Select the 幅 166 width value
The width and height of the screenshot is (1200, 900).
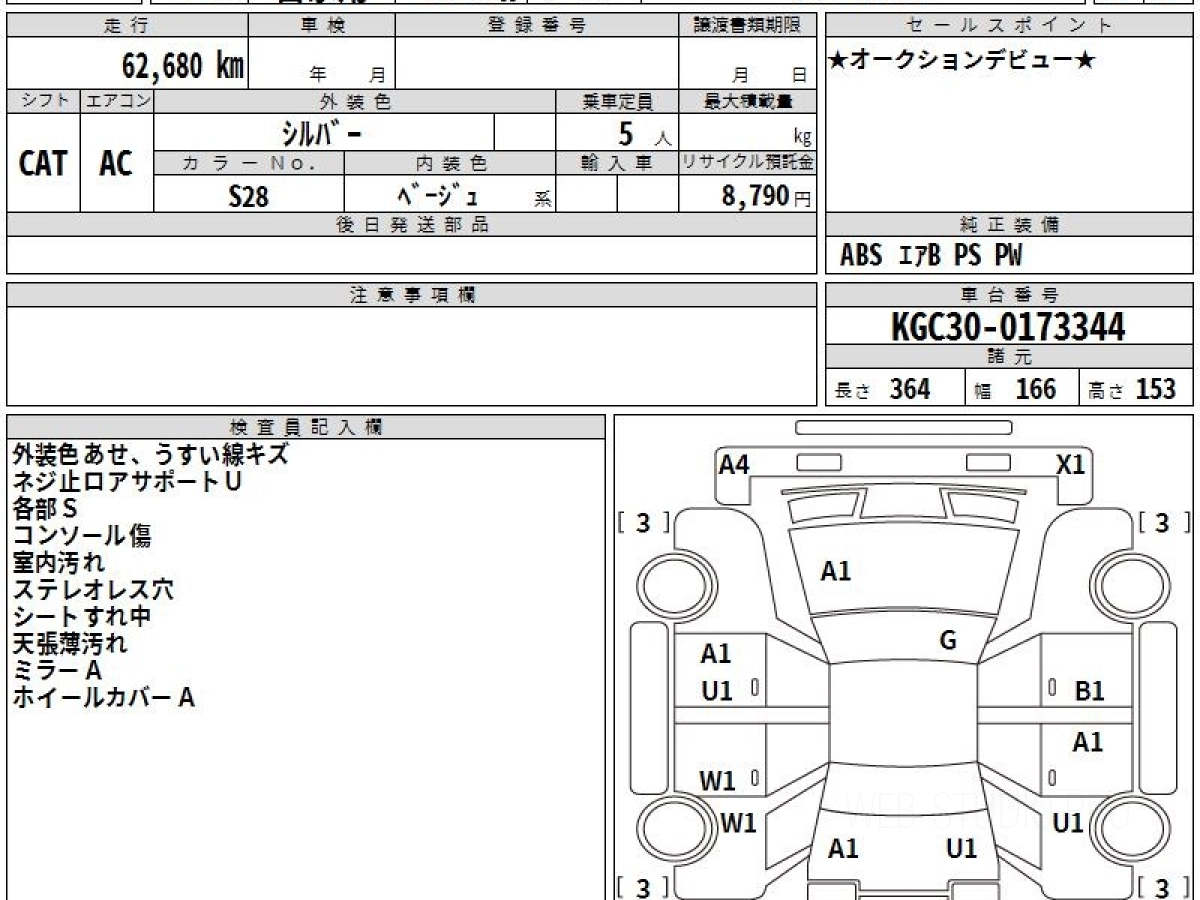click(x=1015, y=389)
